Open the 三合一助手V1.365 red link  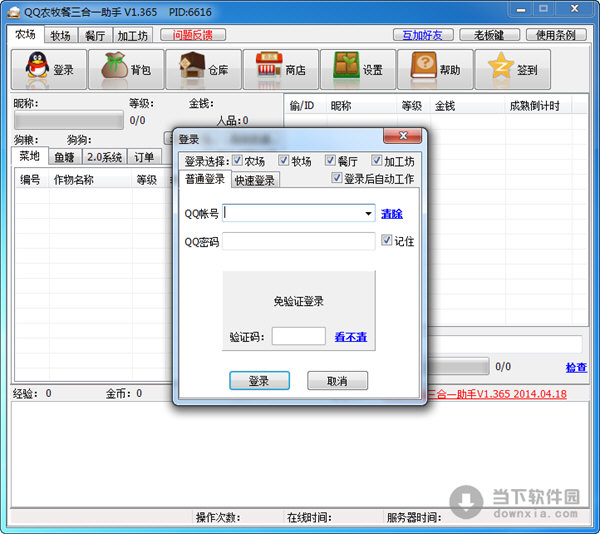pos(497,394)
